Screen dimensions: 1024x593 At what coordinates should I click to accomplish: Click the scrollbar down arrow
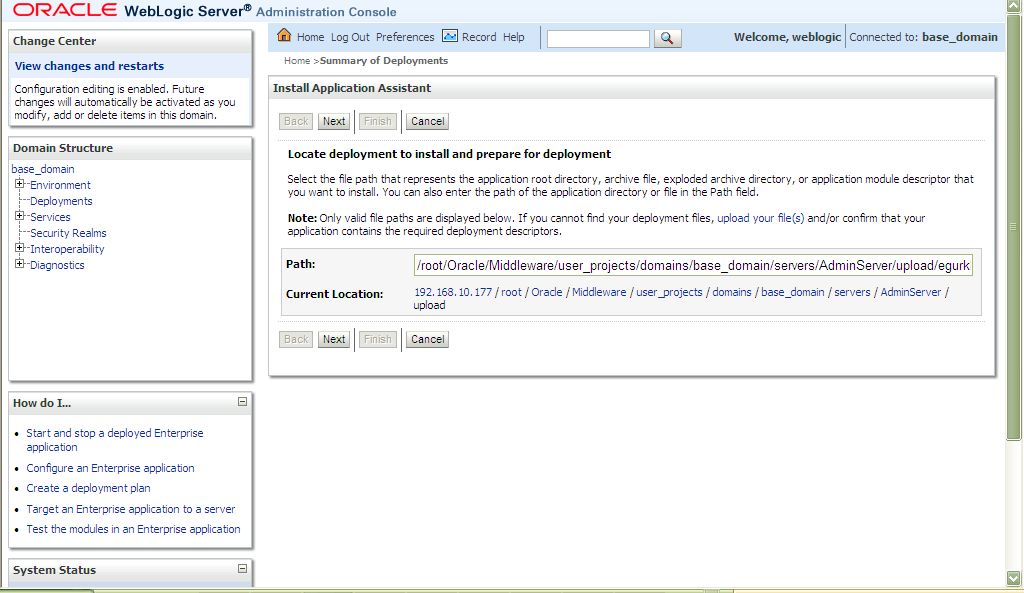click(1014, 578)
